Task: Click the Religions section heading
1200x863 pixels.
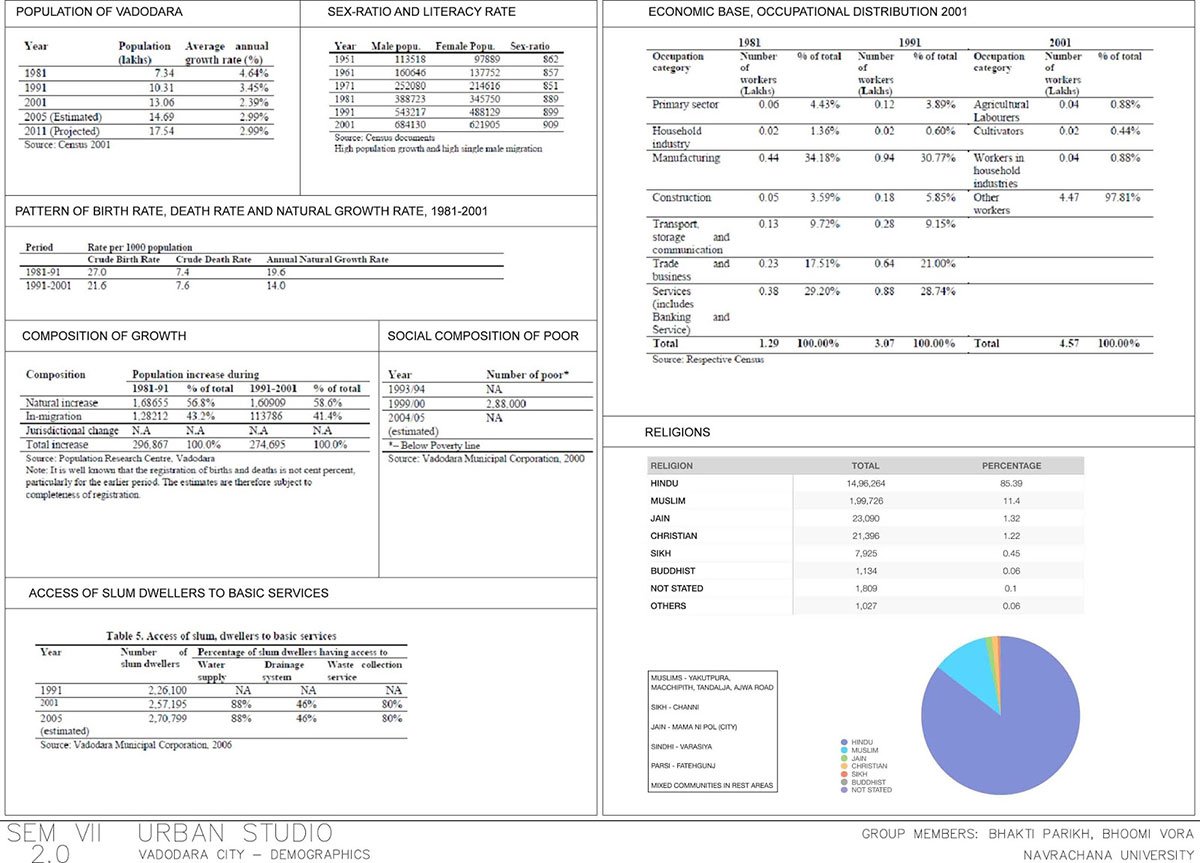Action: (x=679, y=433)
